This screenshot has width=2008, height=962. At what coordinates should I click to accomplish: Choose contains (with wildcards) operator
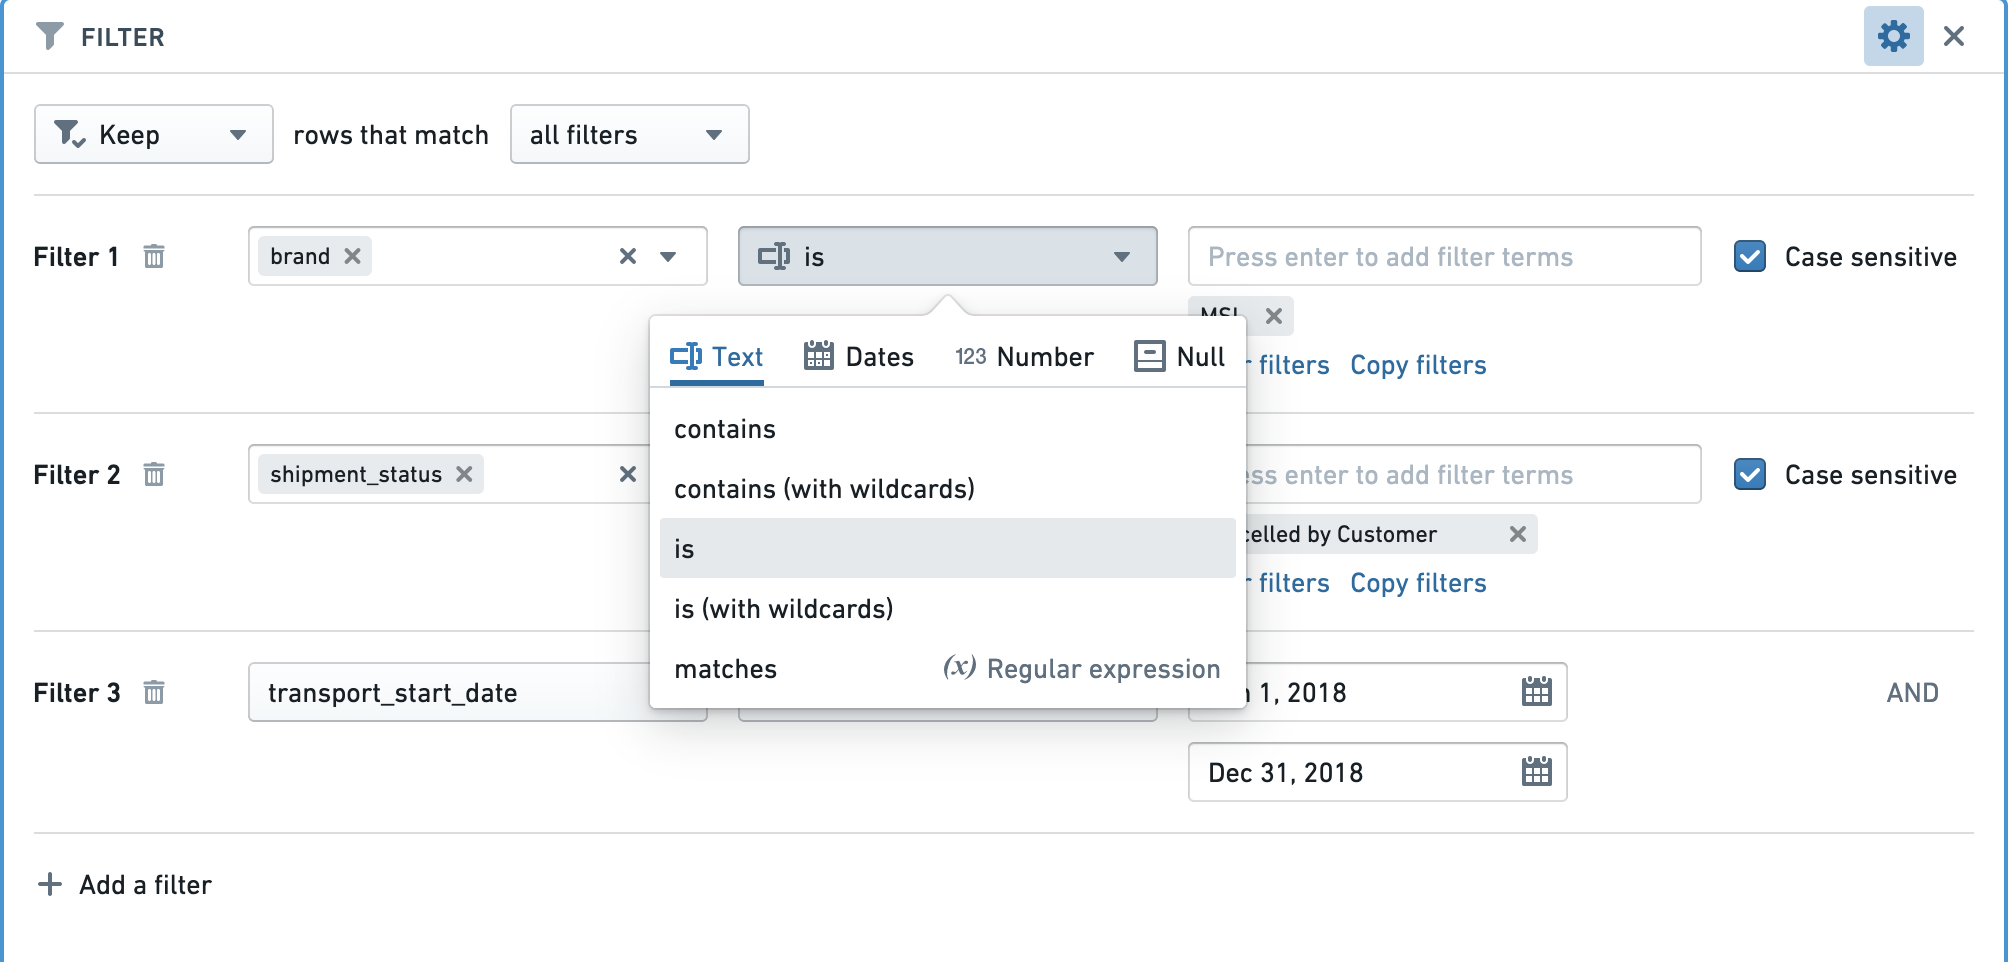(x=947, y=489)
